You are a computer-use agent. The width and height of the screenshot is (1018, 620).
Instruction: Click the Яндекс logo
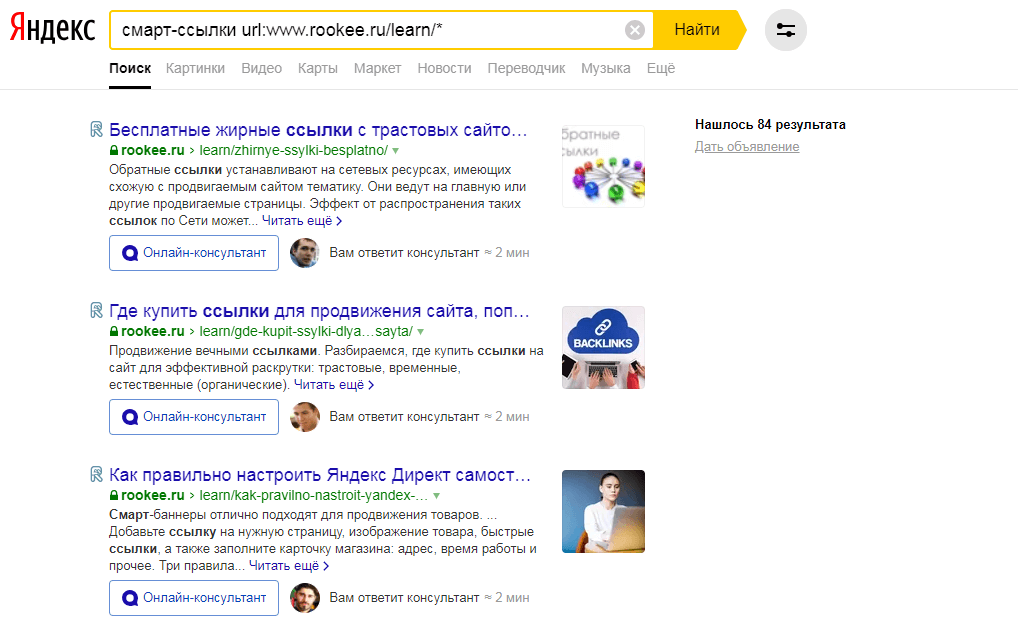point(53,29)
